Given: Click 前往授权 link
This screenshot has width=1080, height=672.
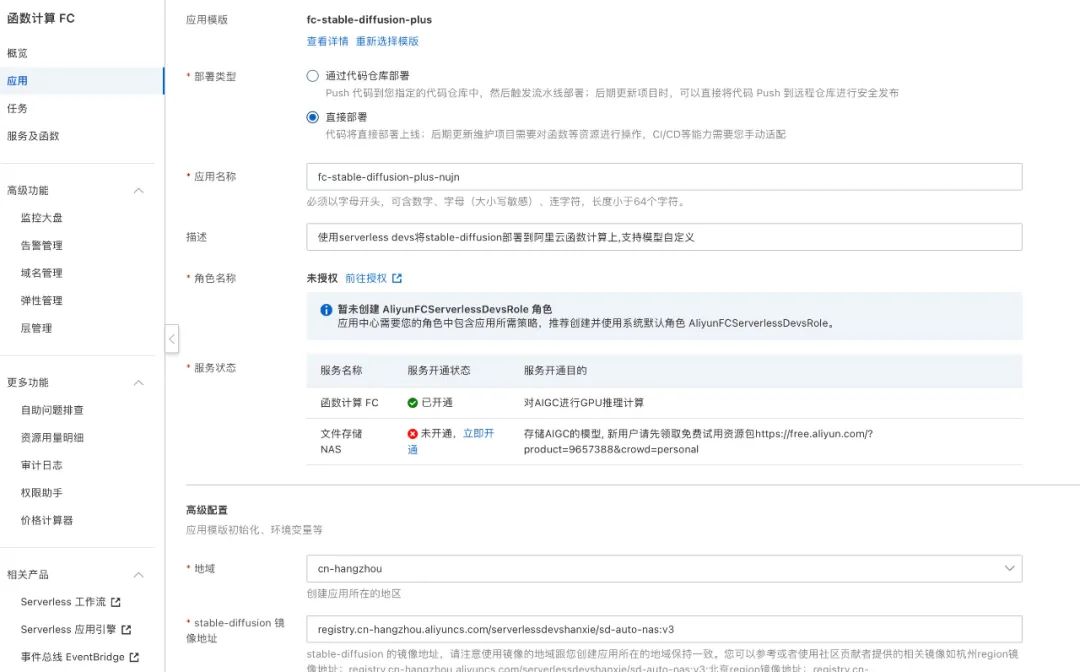Looking at the screenshot, I should click(366, 278).
